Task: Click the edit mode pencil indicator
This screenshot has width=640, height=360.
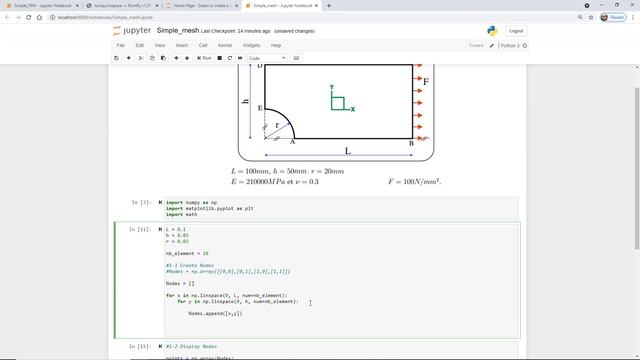Action: [492, 46]
